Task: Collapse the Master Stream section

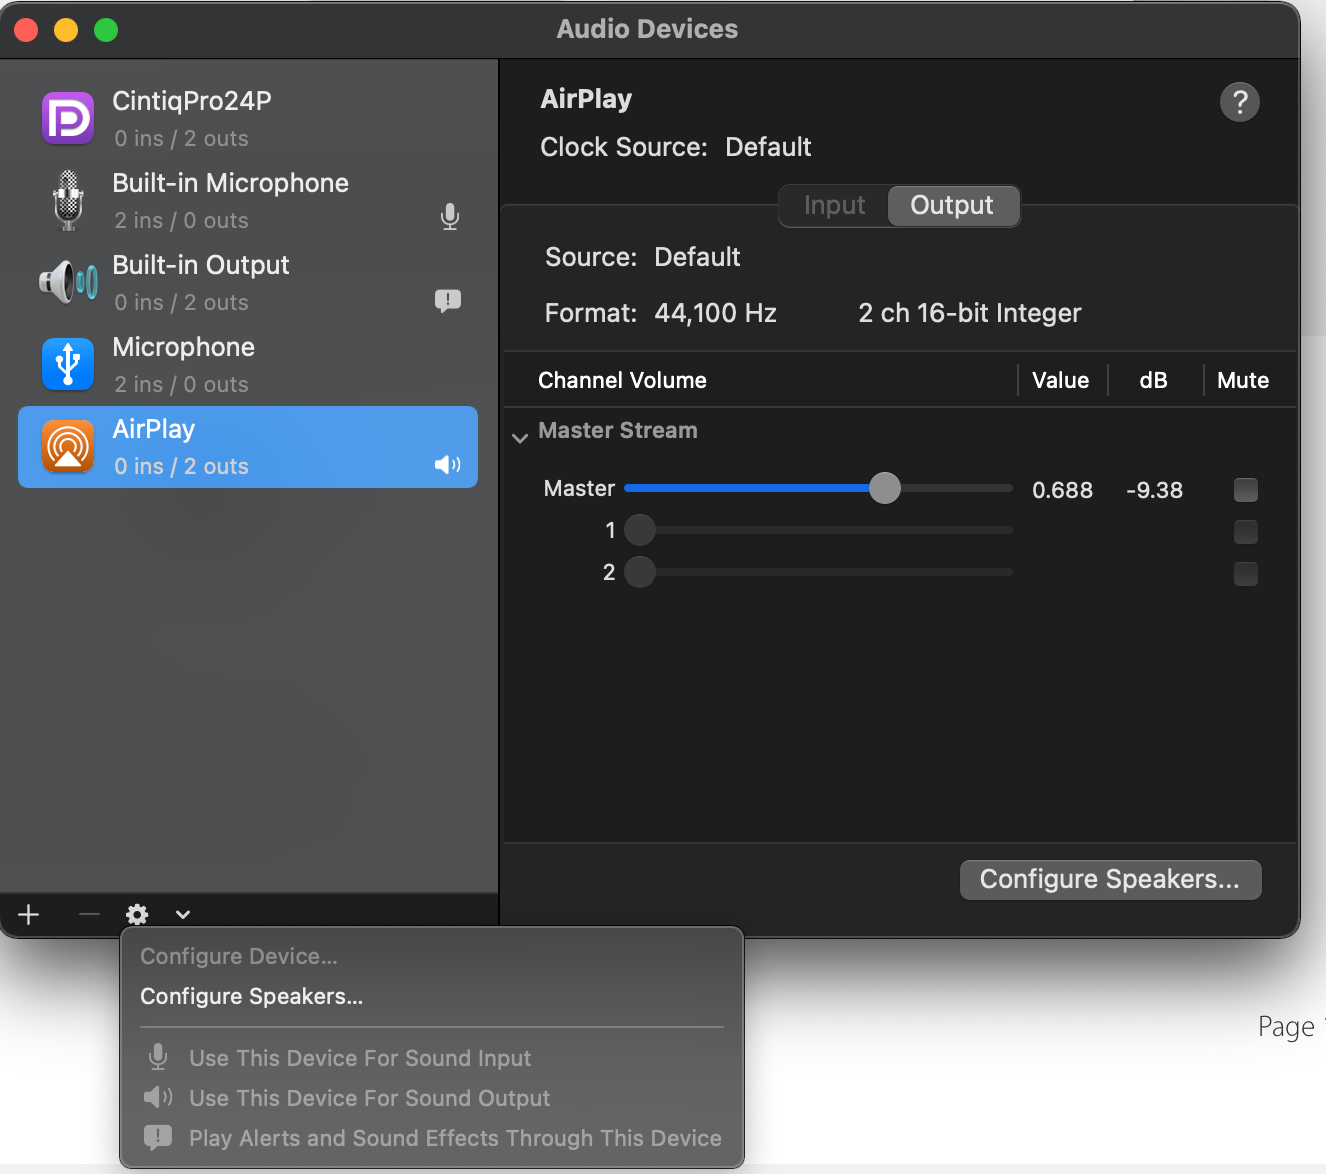Action: tap(520, 437)
